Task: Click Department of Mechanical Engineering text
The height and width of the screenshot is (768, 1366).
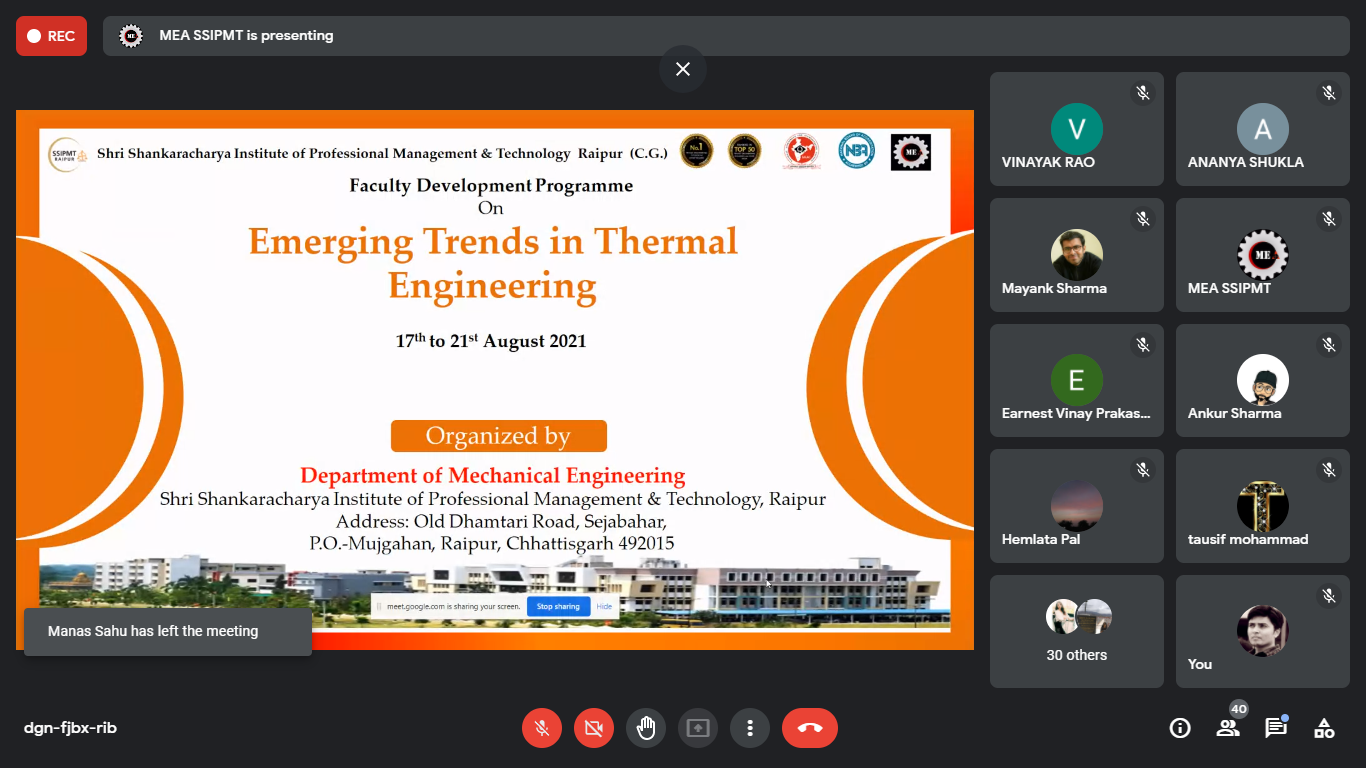Action: (493, 476)
